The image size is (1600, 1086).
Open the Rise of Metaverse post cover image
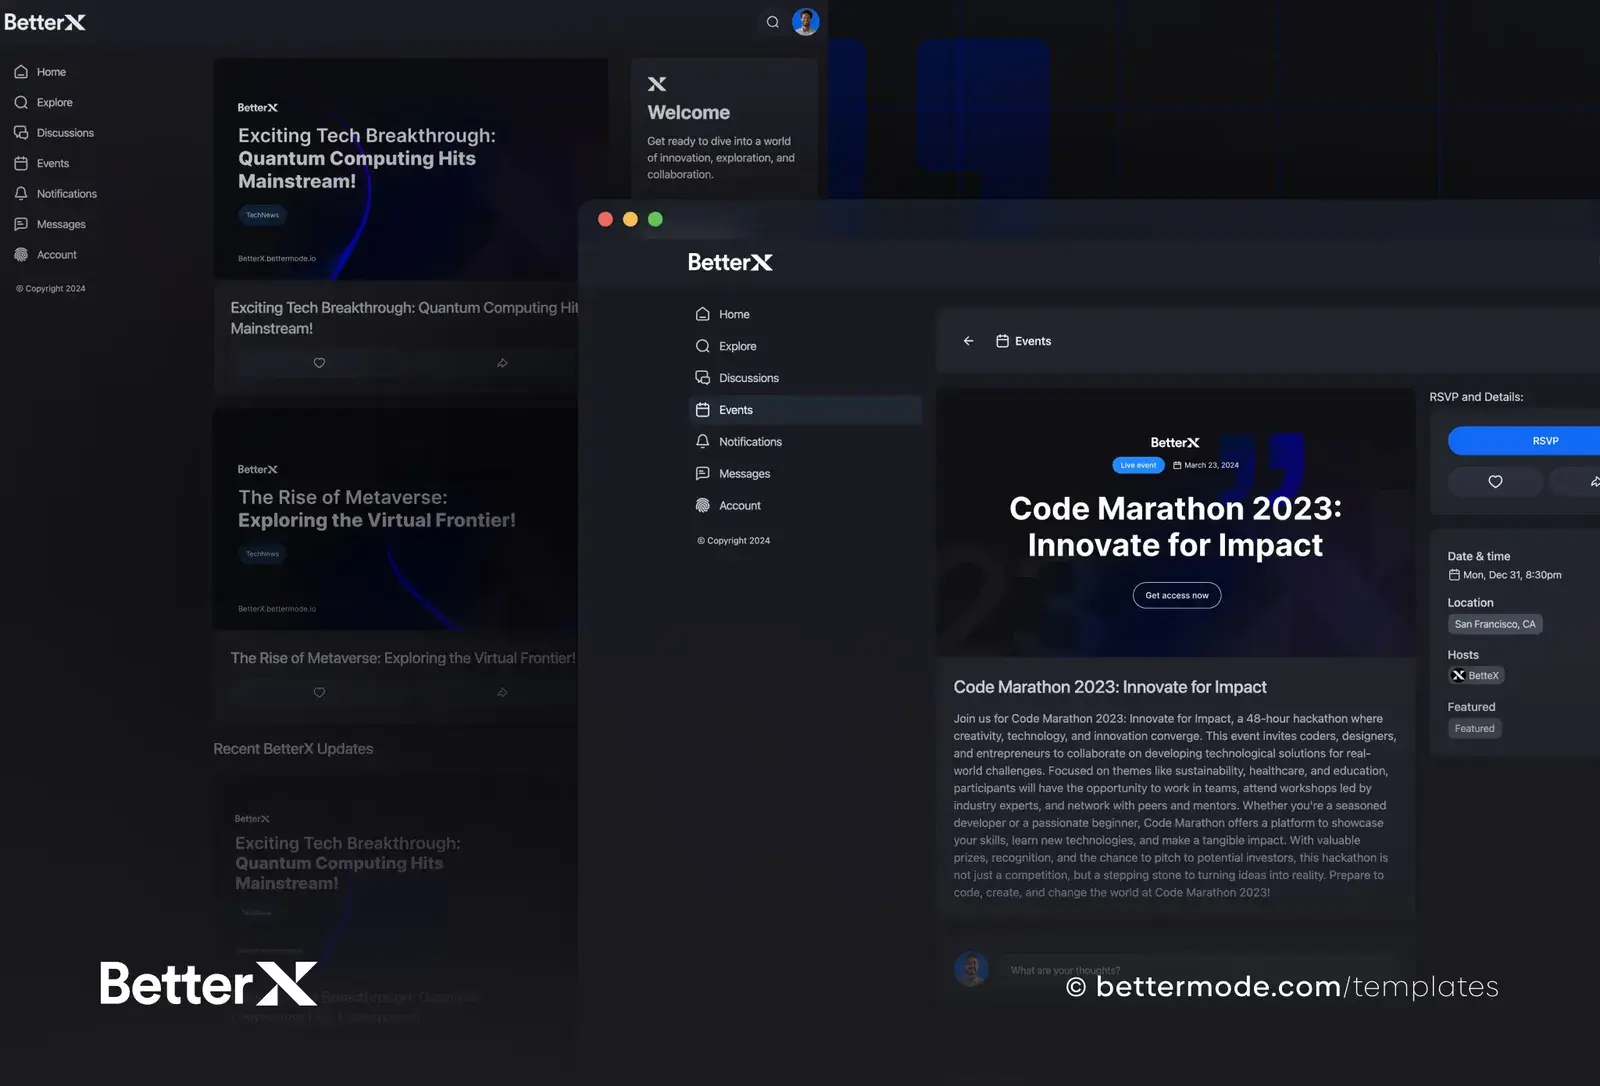396,519
